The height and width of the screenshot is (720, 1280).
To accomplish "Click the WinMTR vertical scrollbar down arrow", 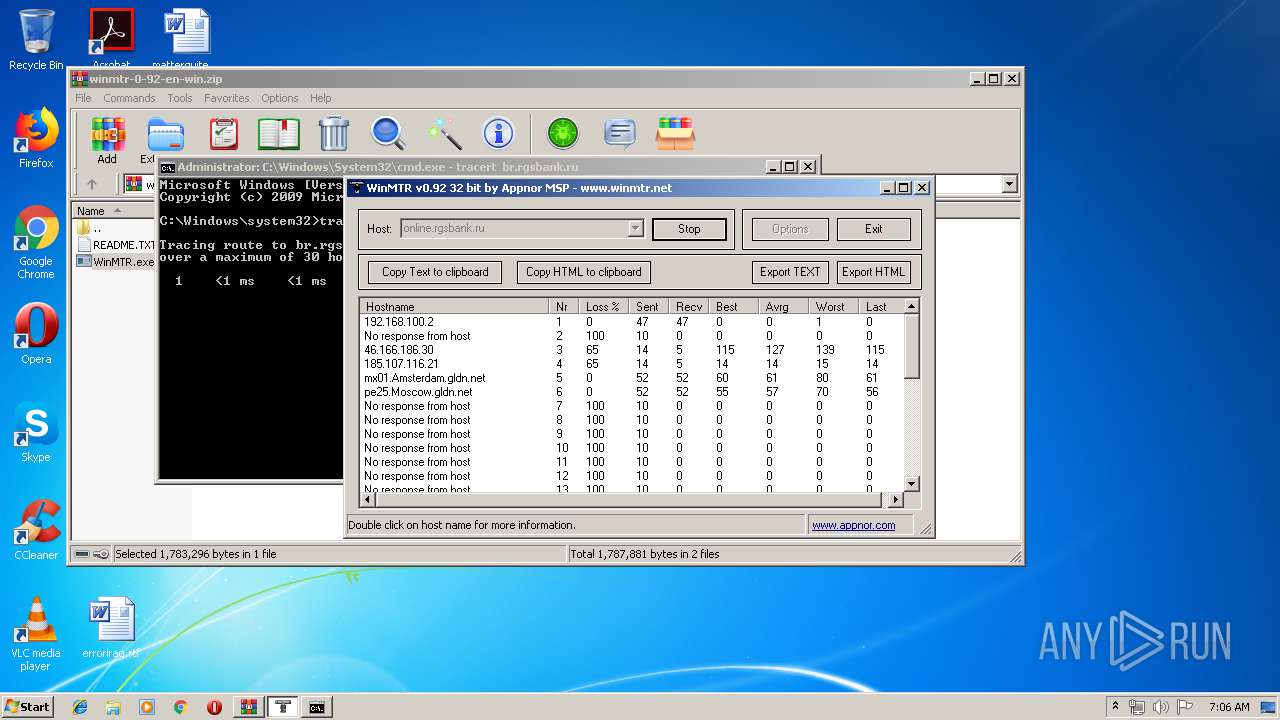I will [911, 484].
